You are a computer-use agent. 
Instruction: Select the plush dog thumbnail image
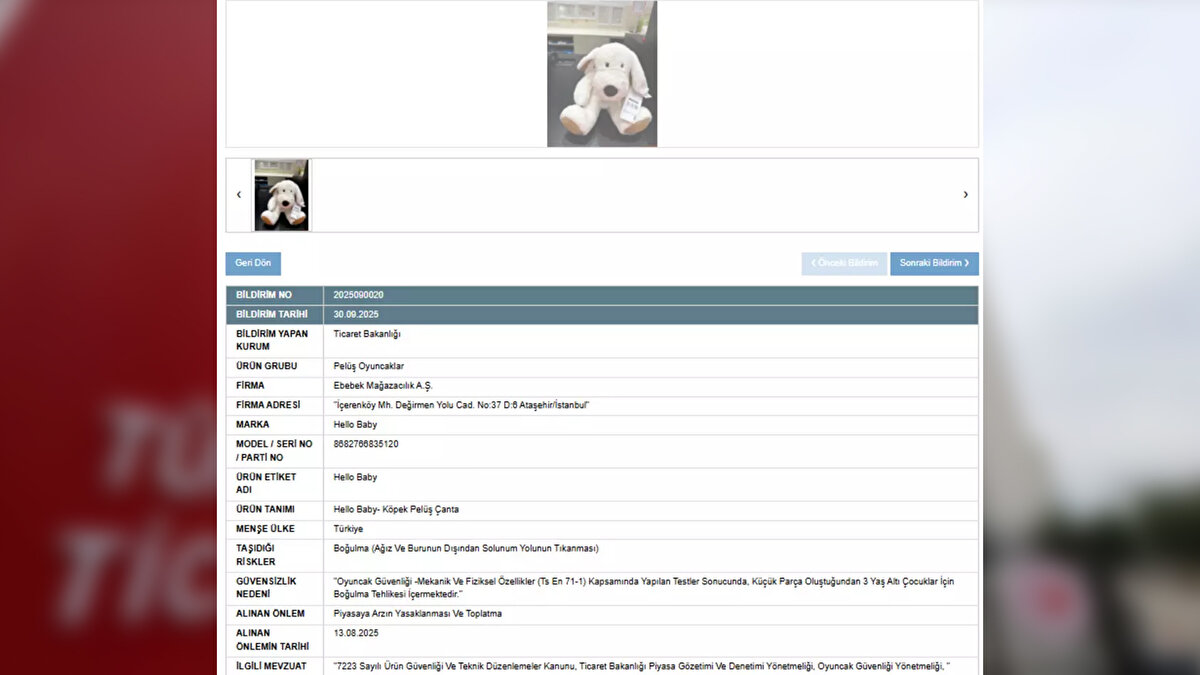pyautogui.click(x=281, y=195)
